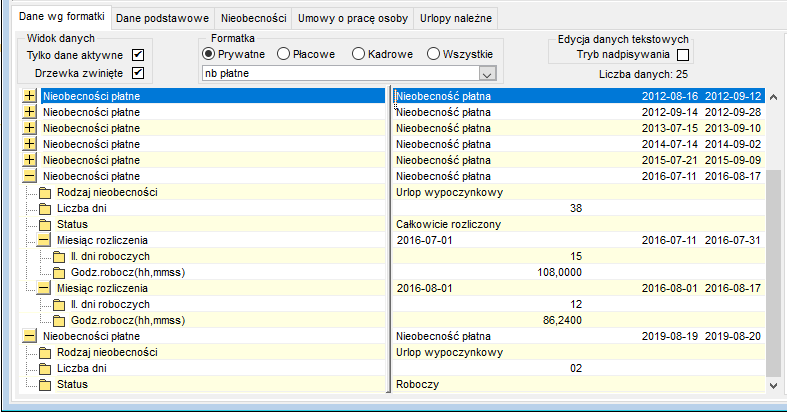787x413 pixels.
Task: Collapse the Miesiąc rozliczenia 2016-08-01 node
Action: 44,288
